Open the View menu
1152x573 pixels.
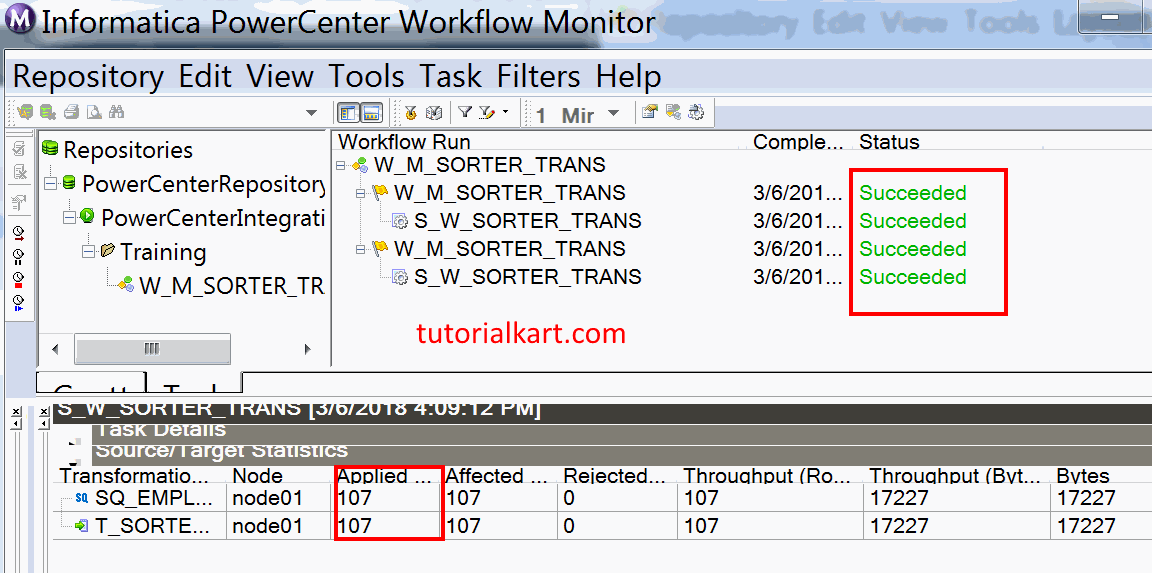click(x=280, y=76)
